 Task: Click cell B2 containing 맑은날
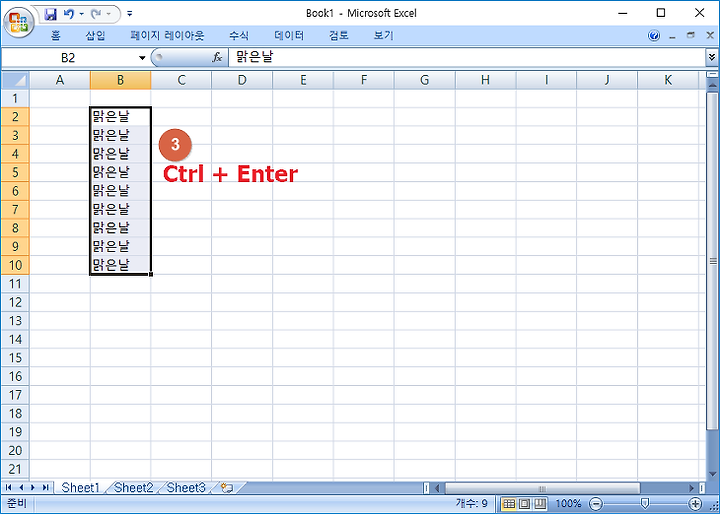120,117
